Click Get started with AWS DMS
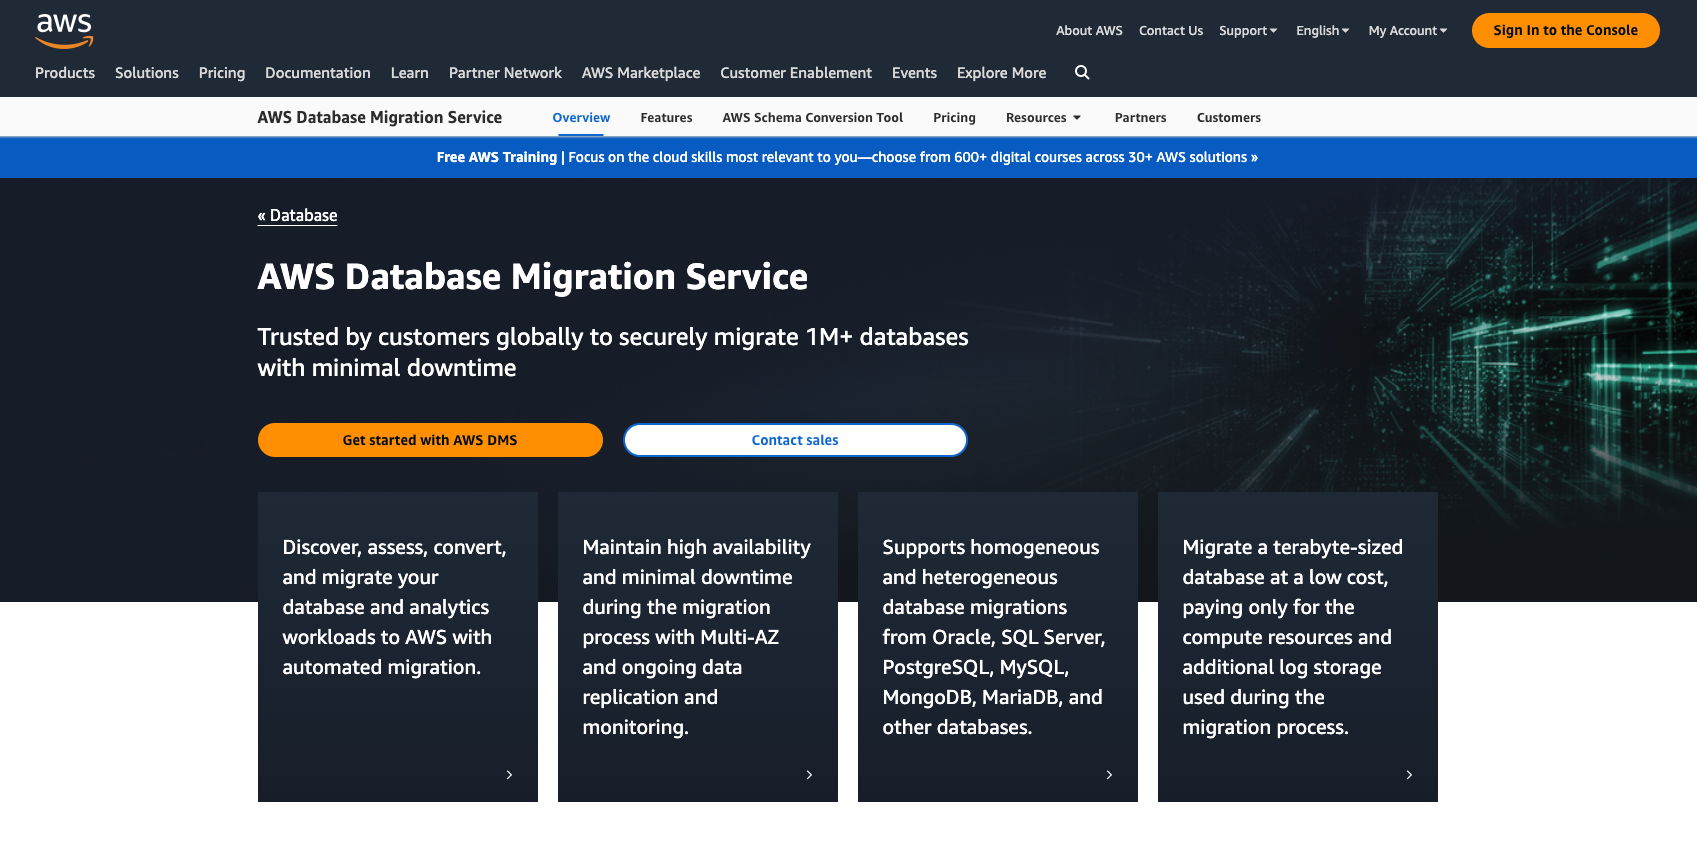1697x863 pixels. (x=430, y=440)
